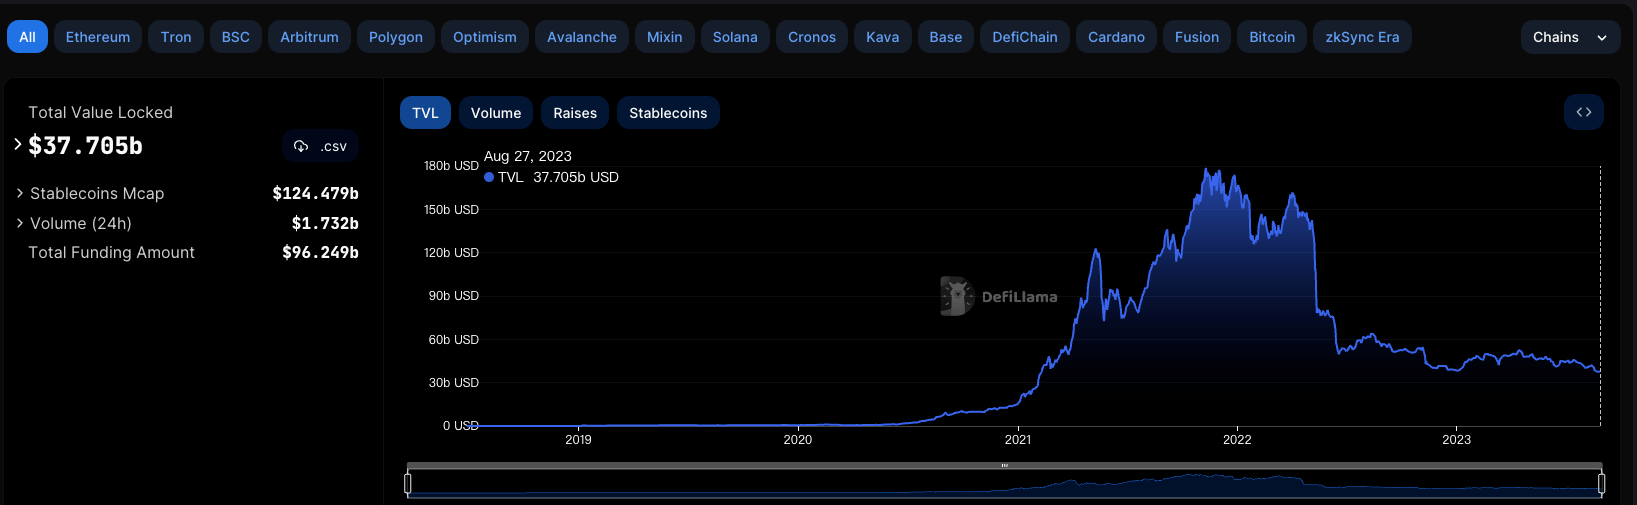Expand Stablecoins Mcap details
Screen dimensions: 1637x505
tap(20, 193)
